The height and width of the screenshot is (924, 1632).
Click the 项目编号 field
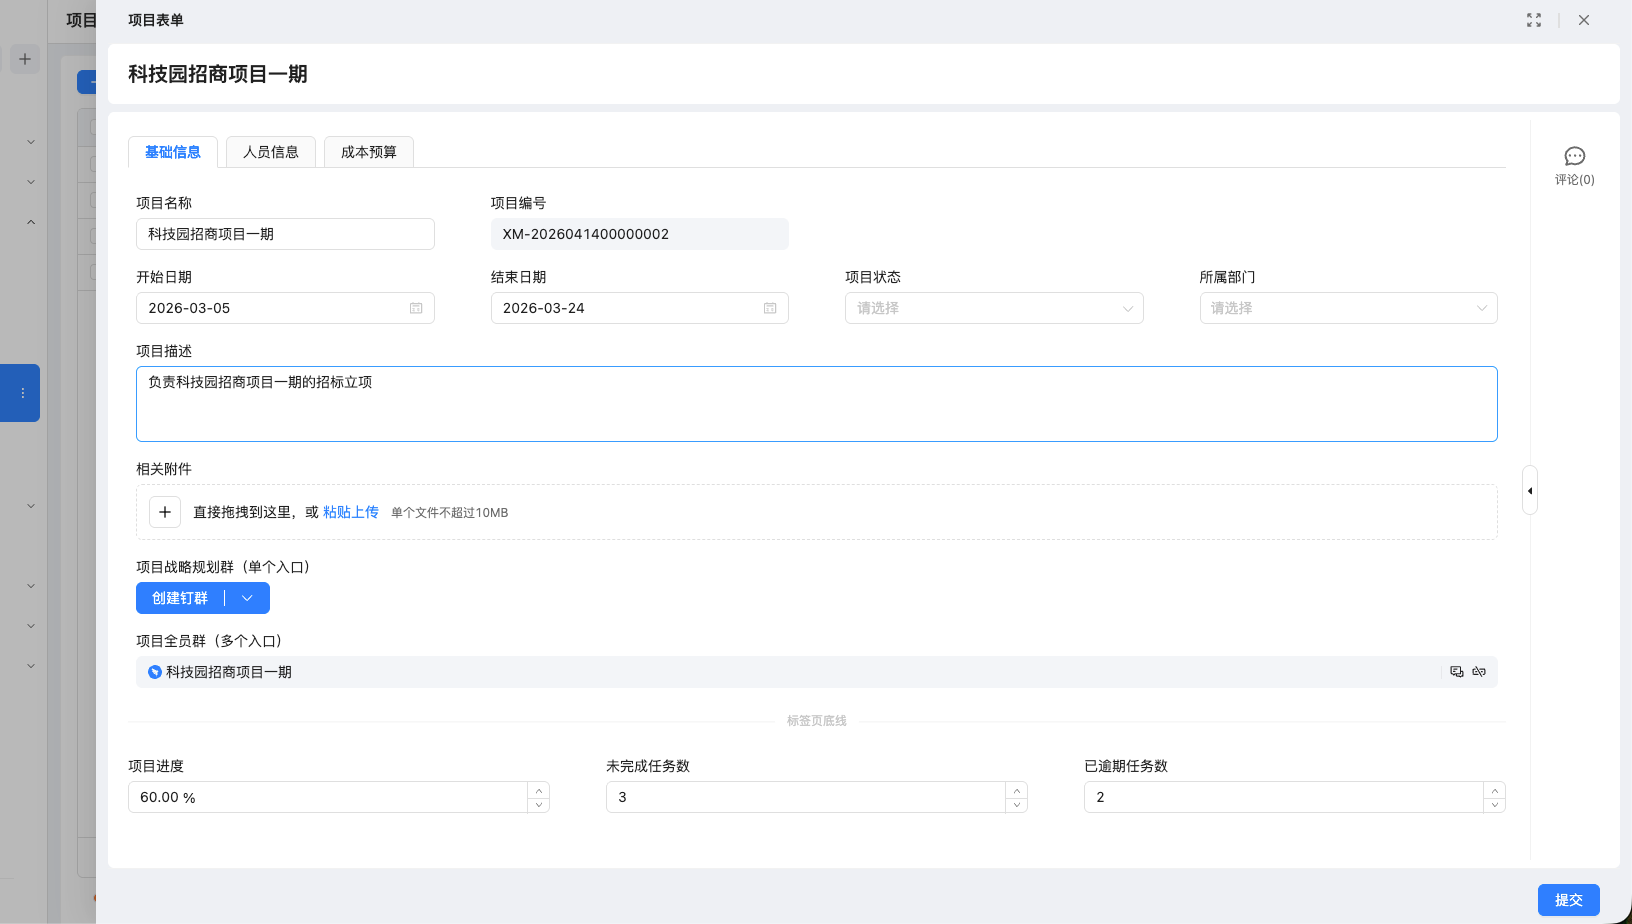coord(640,234)
